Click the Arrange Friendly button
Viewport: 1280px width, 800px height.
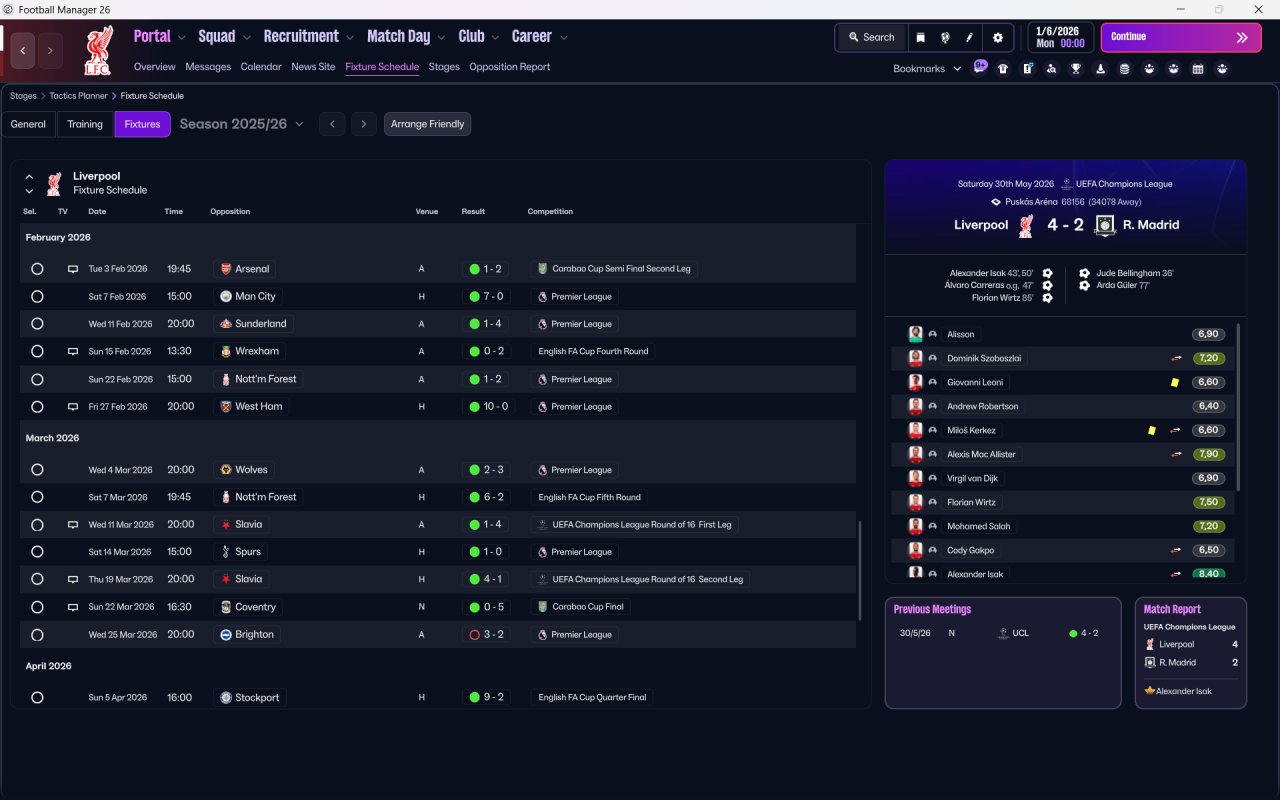tap(427, 124)
